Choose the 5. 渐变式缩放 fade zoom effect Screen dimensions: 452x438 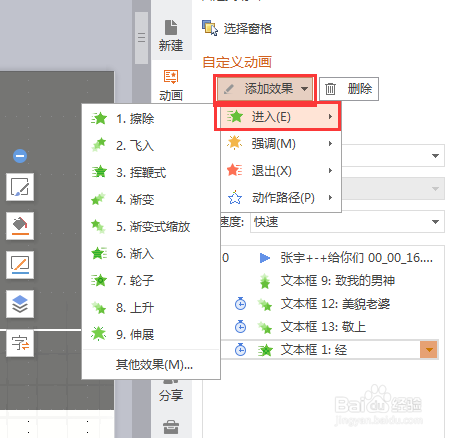[151, 227]
